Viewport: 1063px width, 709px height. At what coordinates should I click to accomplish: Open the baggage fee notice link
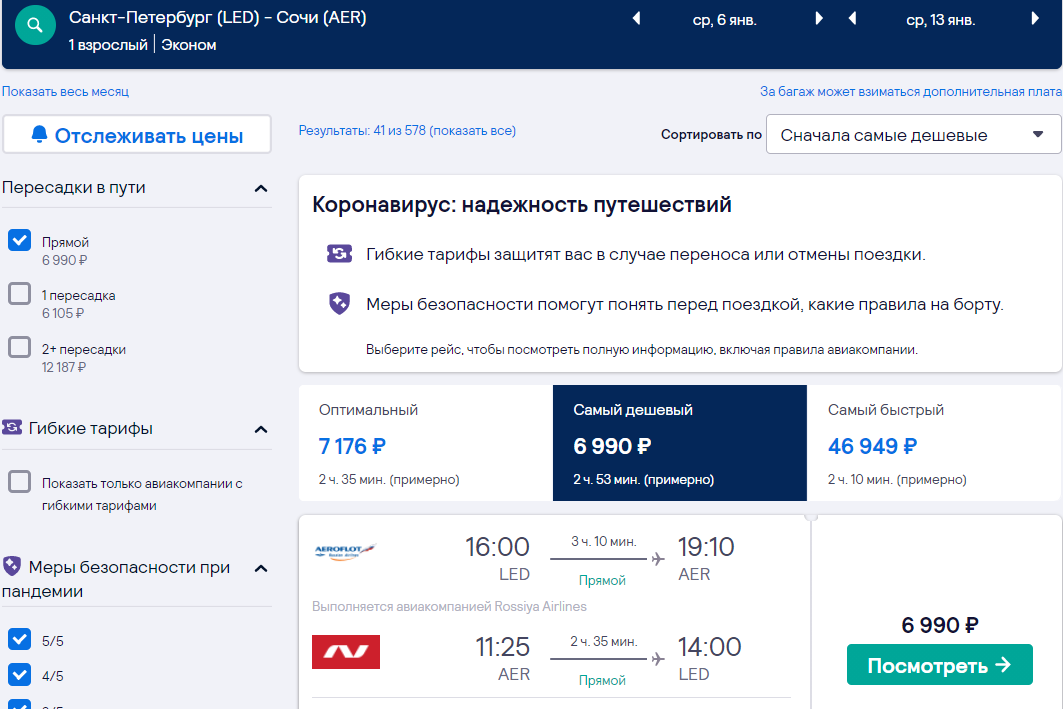click(x=910, y=92)
